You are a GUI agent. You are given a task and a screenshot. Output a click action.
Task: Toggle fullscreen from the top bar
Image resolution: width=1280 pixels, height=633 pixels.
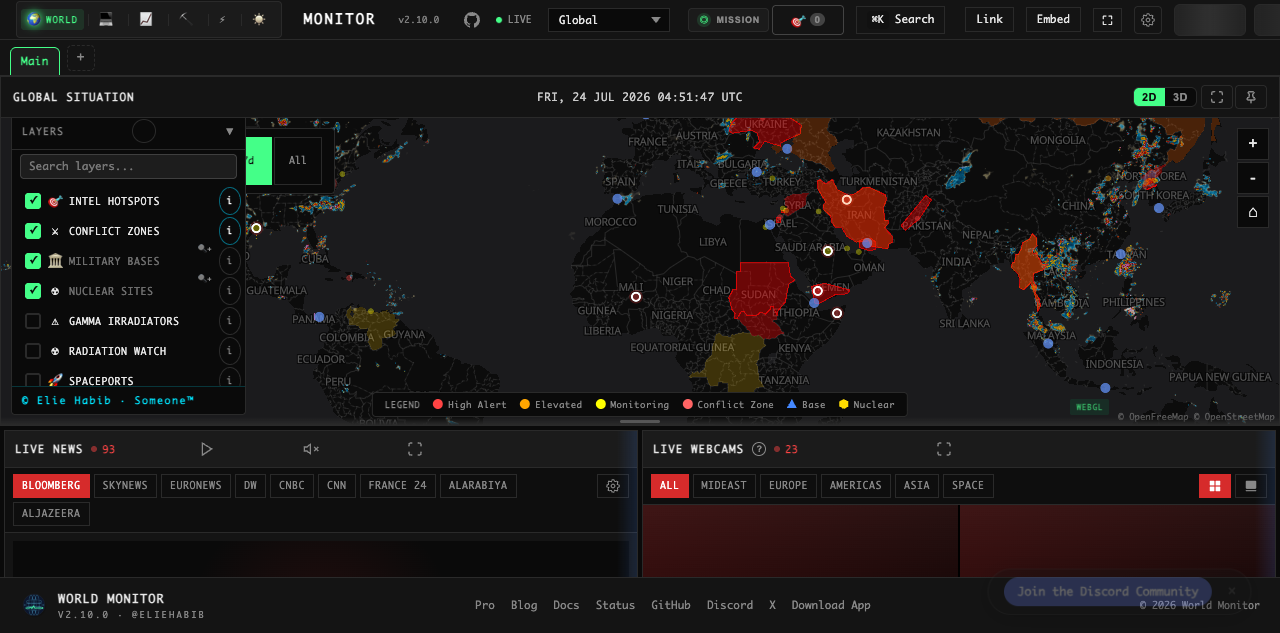[x=1107, y=19]
